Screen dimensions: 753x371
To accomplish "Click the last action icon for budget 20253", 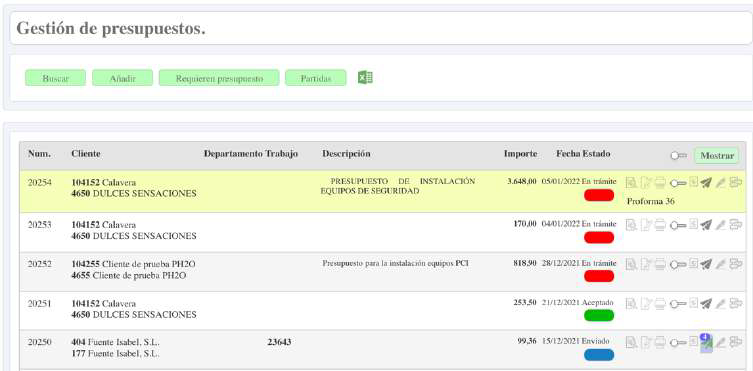I will click(x=736, y=224).
